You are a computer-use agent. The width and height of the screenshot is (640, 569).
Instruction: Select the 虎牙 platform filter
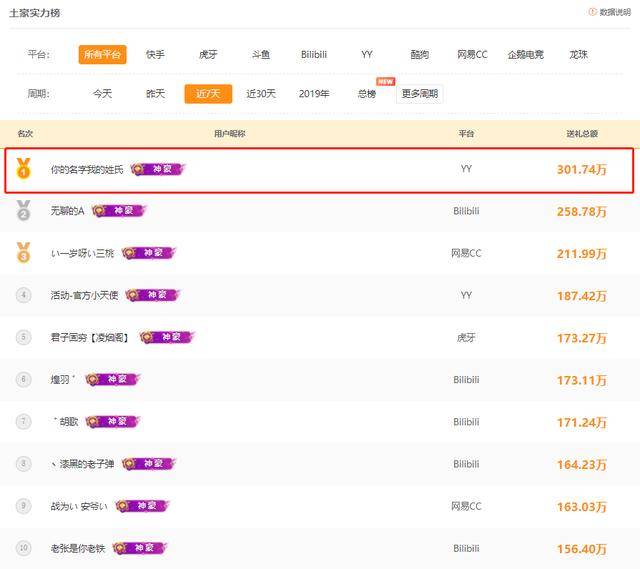coord(208,55)
